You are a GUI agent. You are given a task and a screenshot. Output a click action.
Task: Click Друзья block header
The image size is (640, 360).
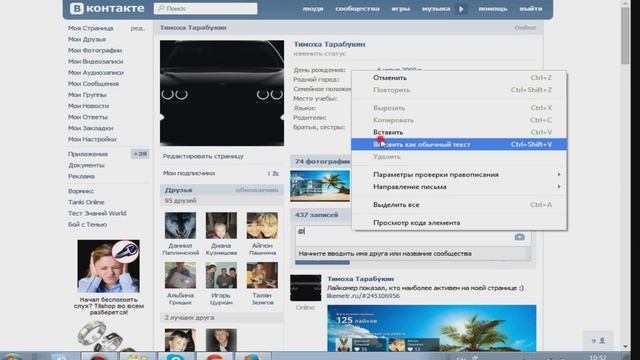pyautogui.click(x=178, y=190)
